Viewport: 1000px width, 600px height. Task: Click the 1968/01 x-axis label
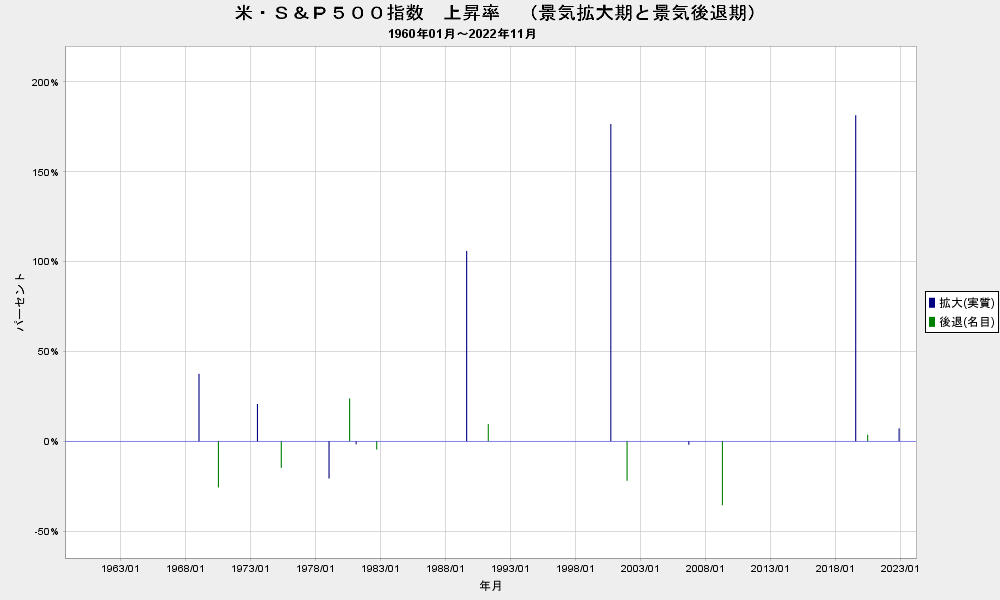(x=185, y=568)
